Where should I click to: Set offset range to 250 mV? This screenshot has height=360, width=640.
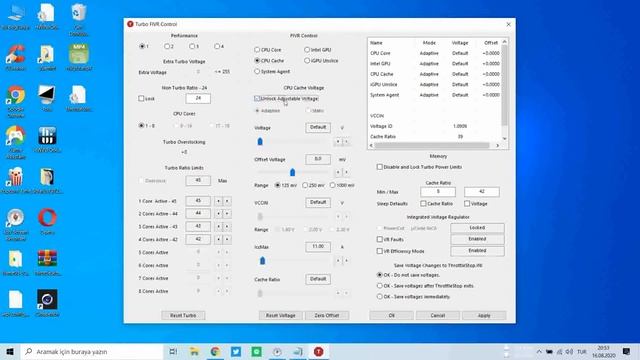tap(305, 185)
